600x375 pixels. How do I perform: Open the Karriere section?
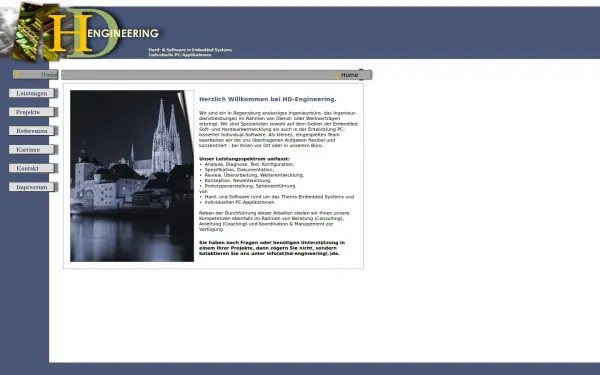(33, 150)
